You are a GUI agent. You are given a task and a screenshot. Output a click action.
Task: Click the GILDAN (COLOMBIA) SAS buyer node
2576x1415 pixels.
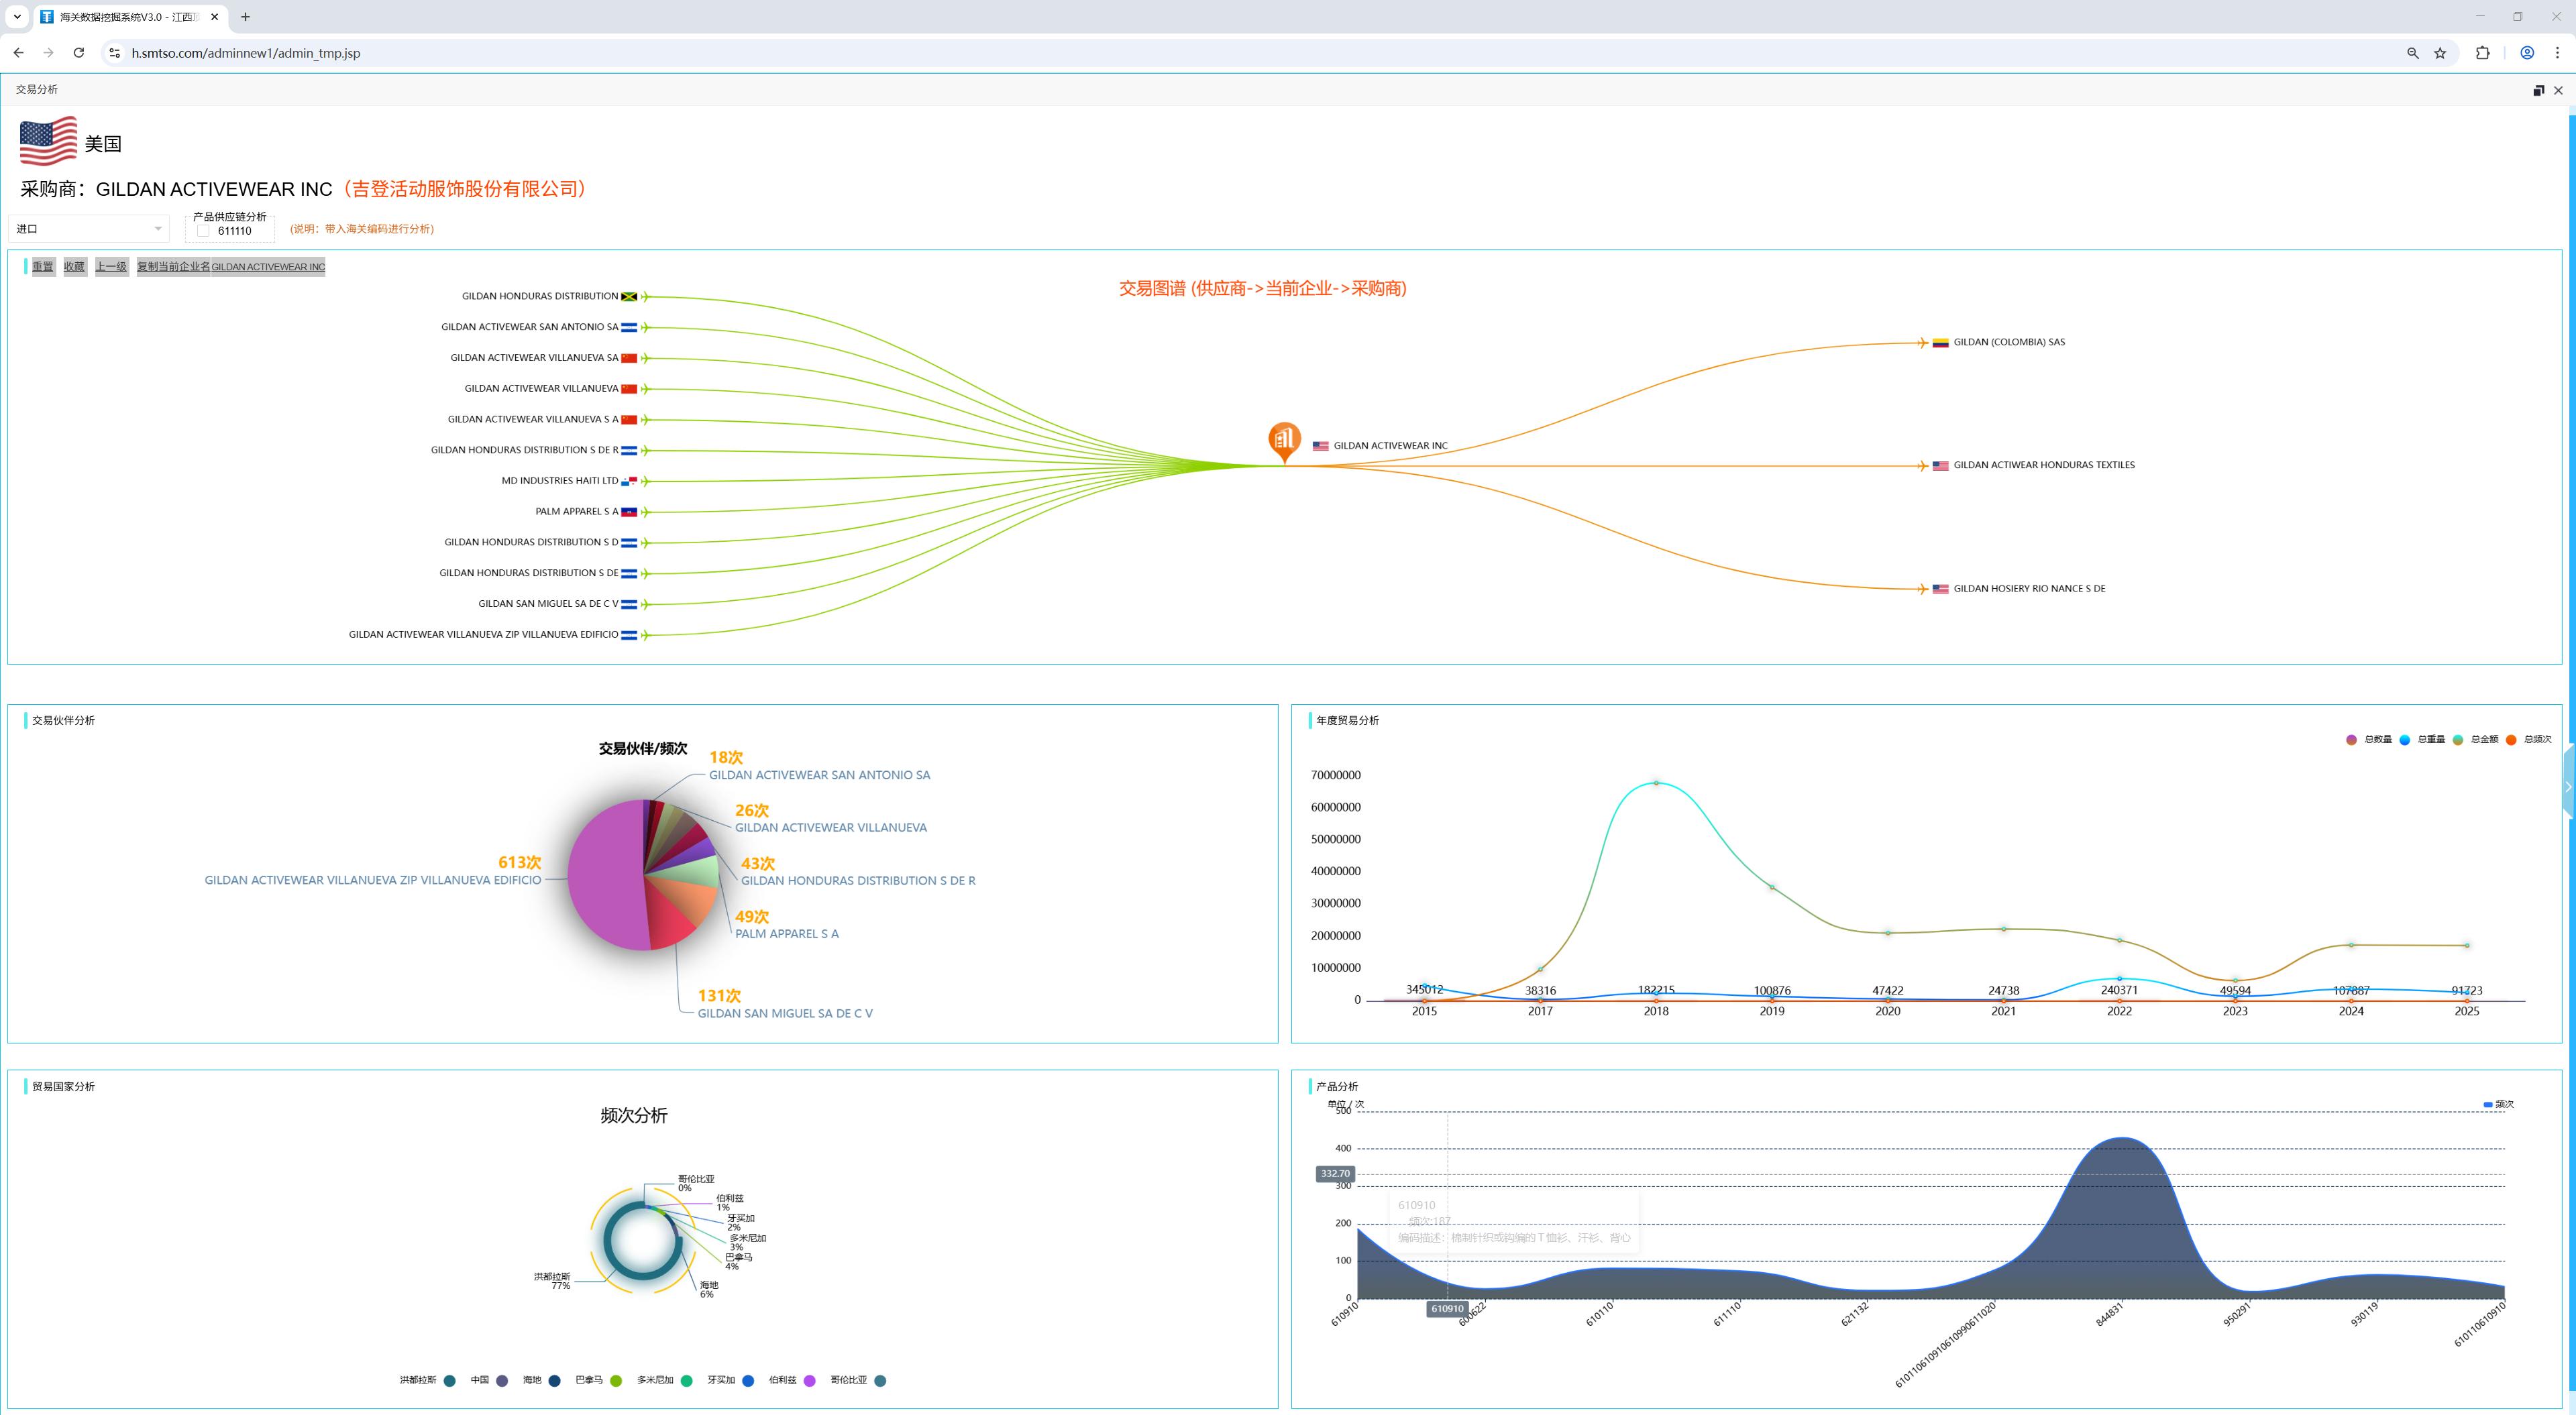pos(2008,342)
